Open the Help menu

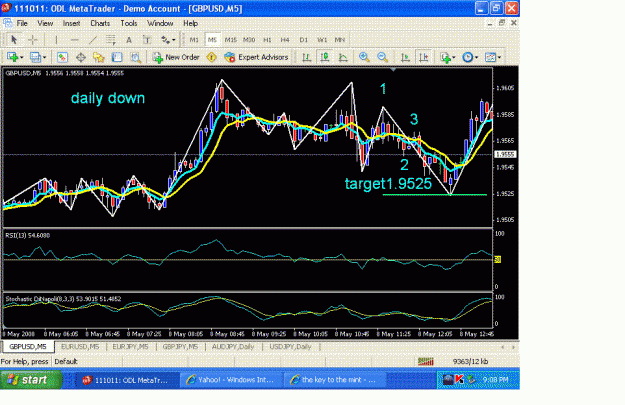pos(191,23)
